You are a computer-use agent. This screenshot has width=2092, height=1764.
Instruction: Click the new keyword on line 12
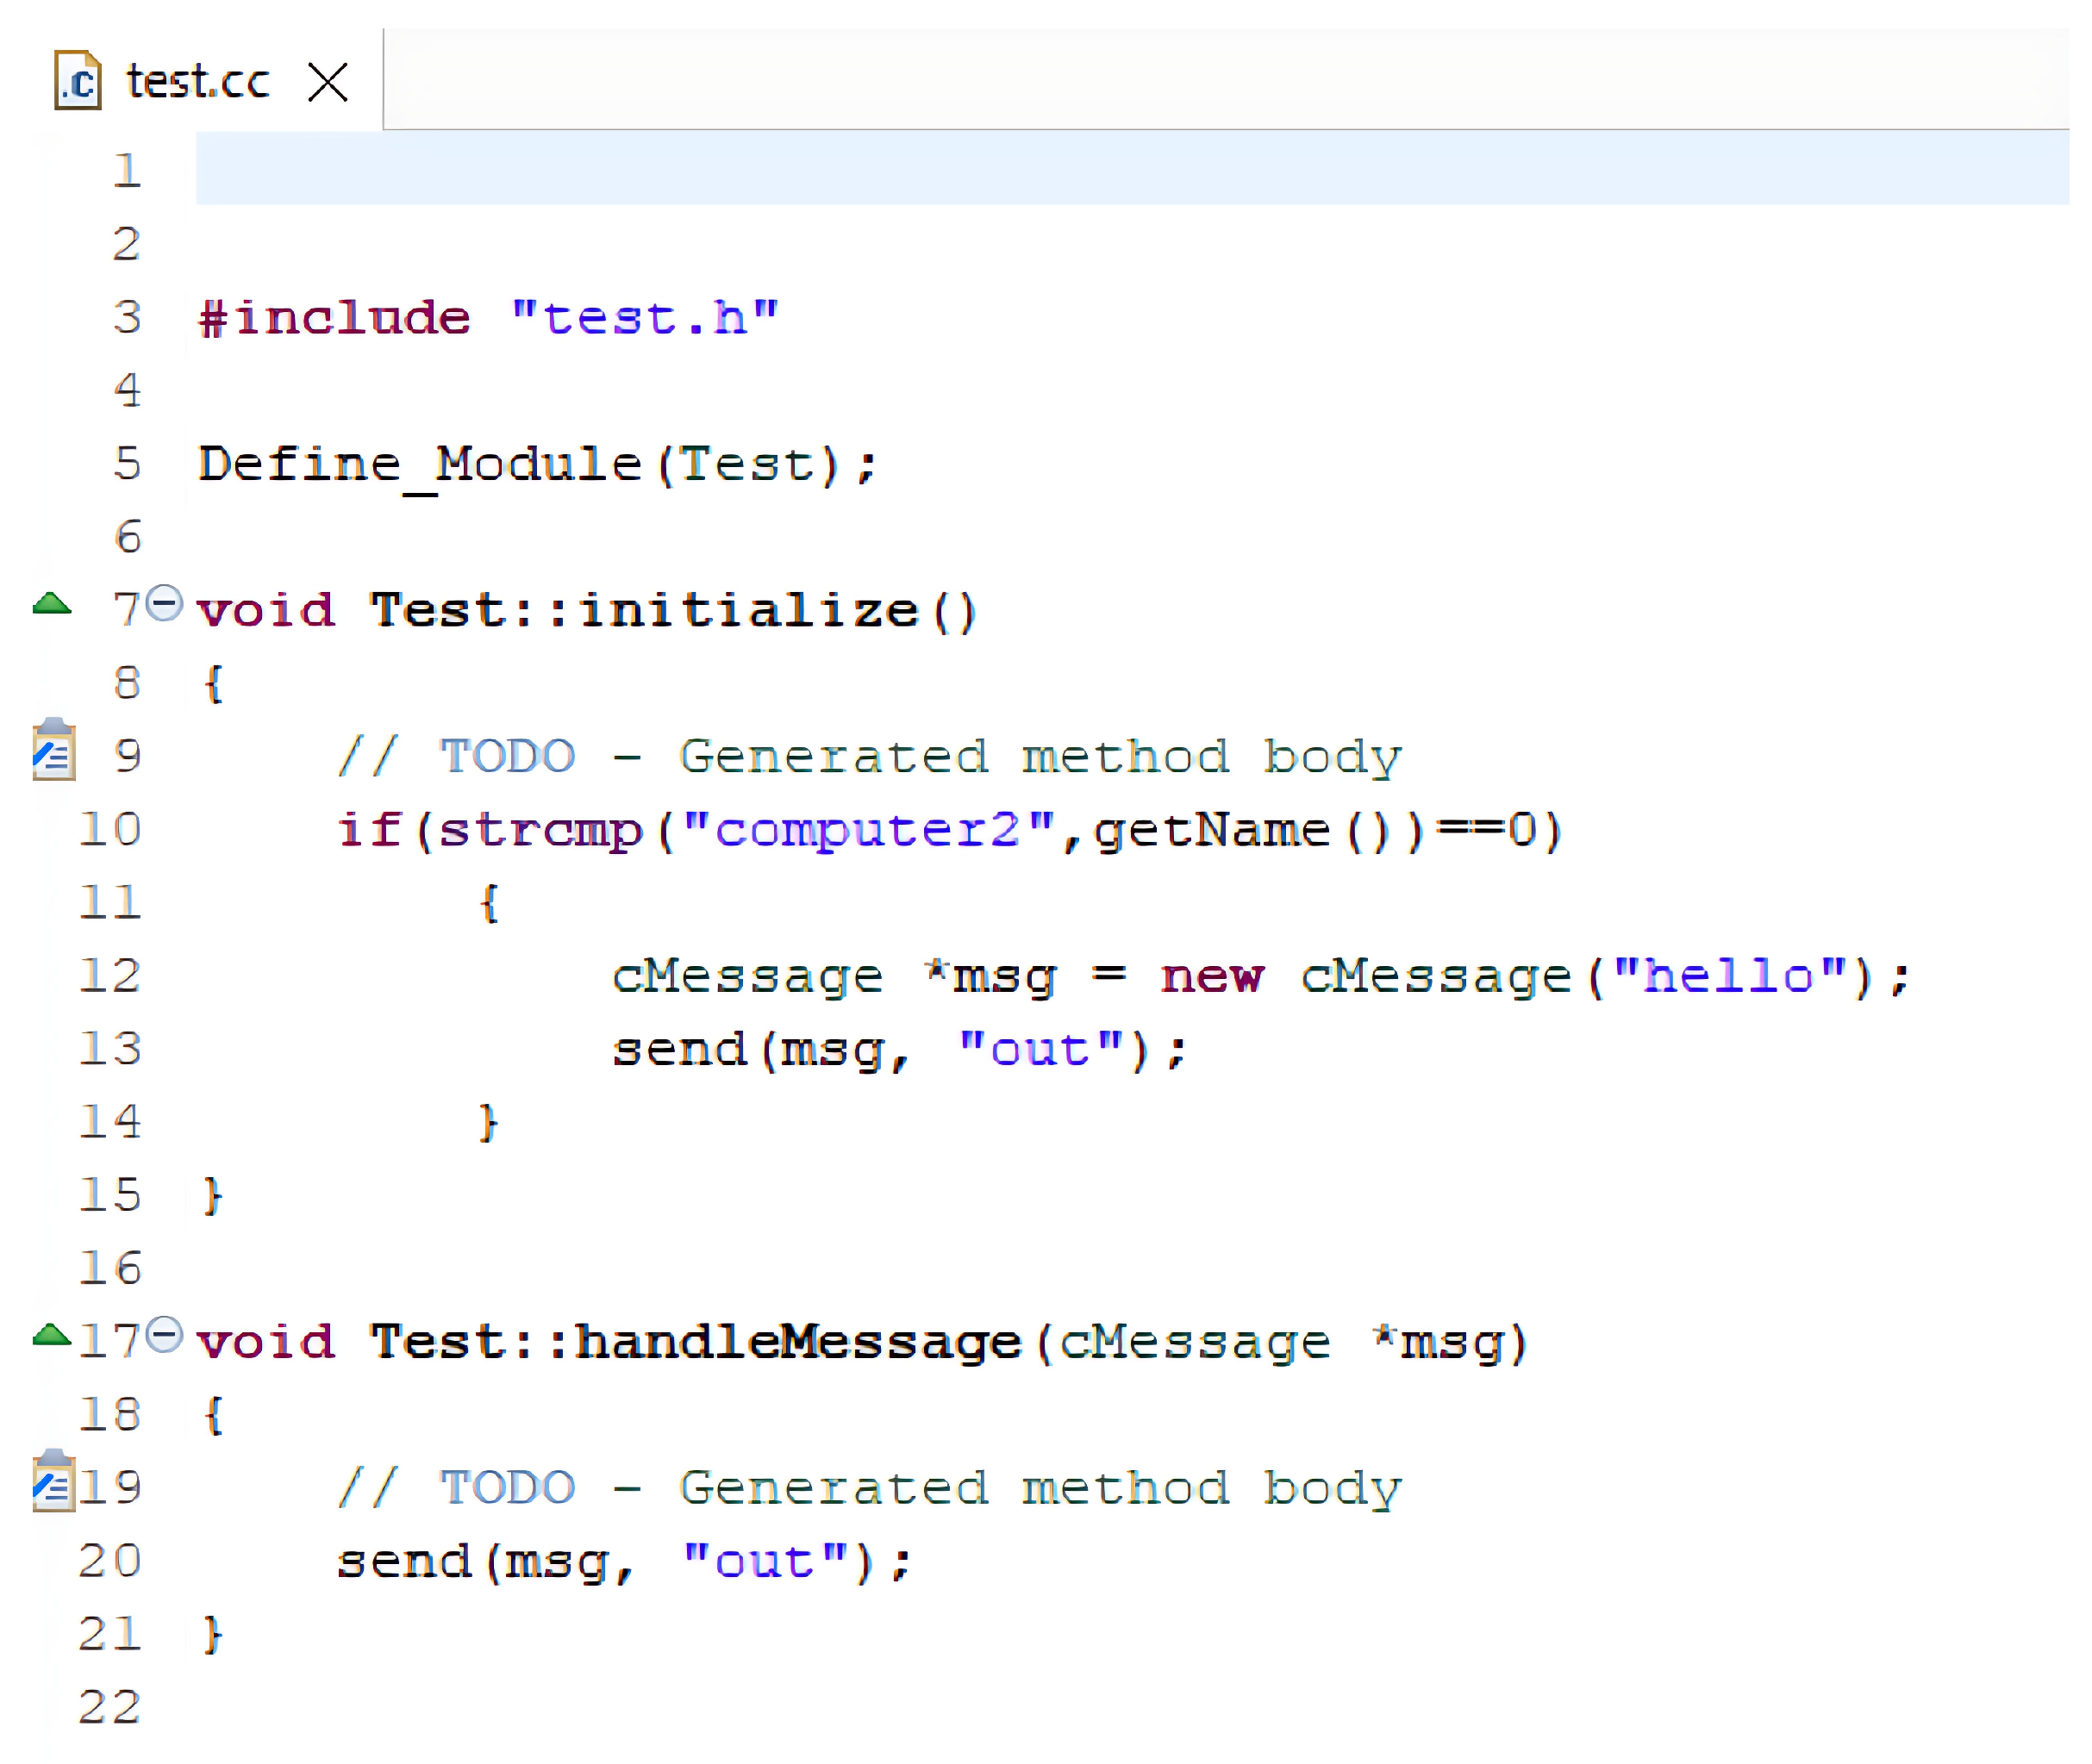[x=1212, y=977]
